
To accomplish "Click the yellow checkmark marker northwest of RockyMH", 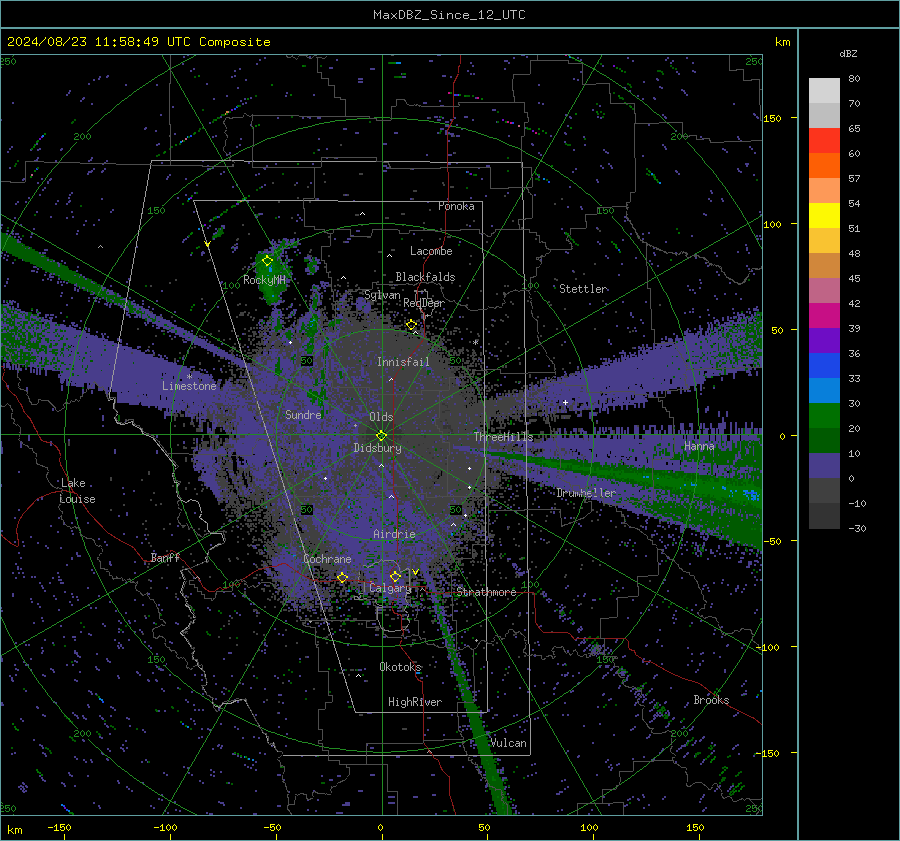I will [207, 245].
